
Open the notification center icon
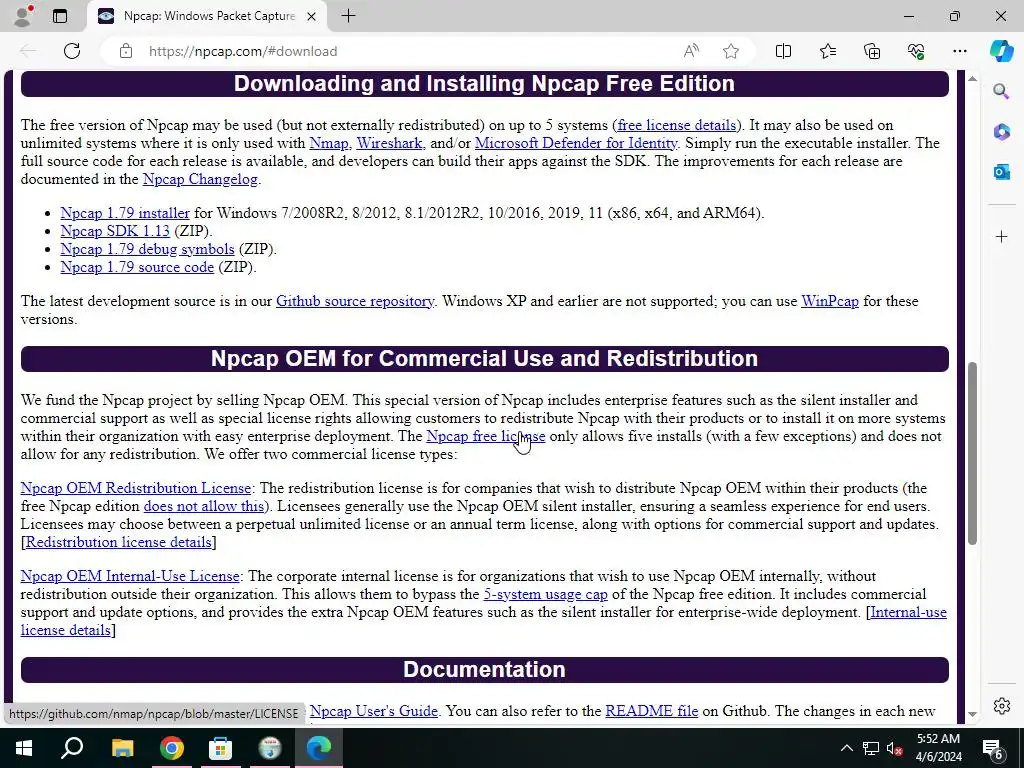993,748
